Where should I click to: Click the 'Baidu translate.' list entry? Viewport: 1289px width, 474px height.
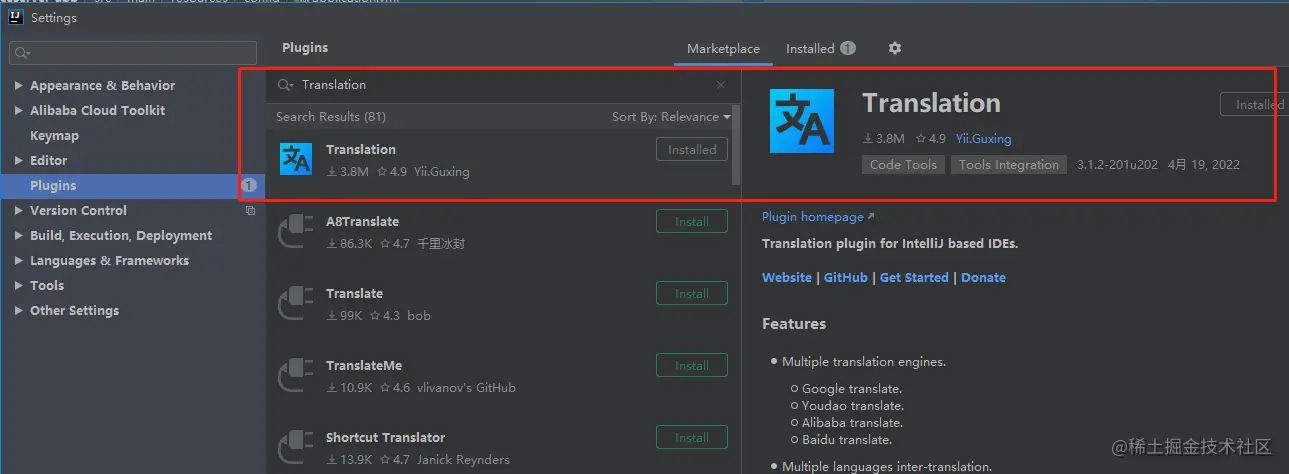tap(847, 440)
